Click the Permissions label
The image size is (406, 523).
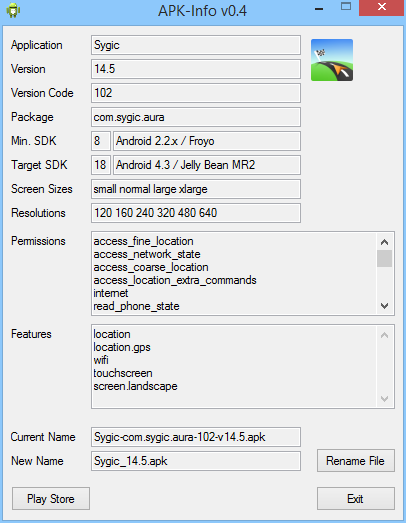38,241
